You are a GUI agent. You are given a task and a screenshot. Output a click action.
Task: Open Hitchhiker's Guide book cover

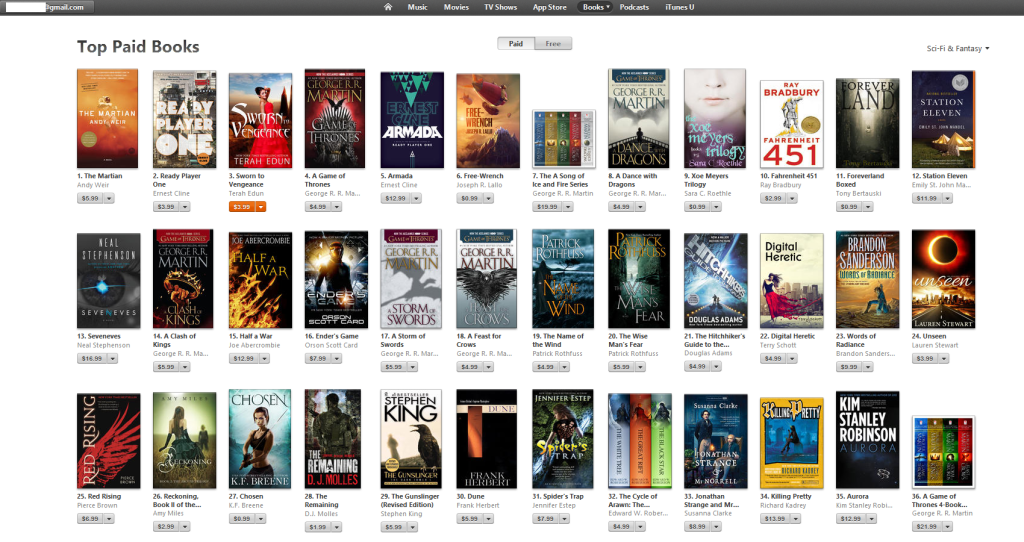coord(715,280)
